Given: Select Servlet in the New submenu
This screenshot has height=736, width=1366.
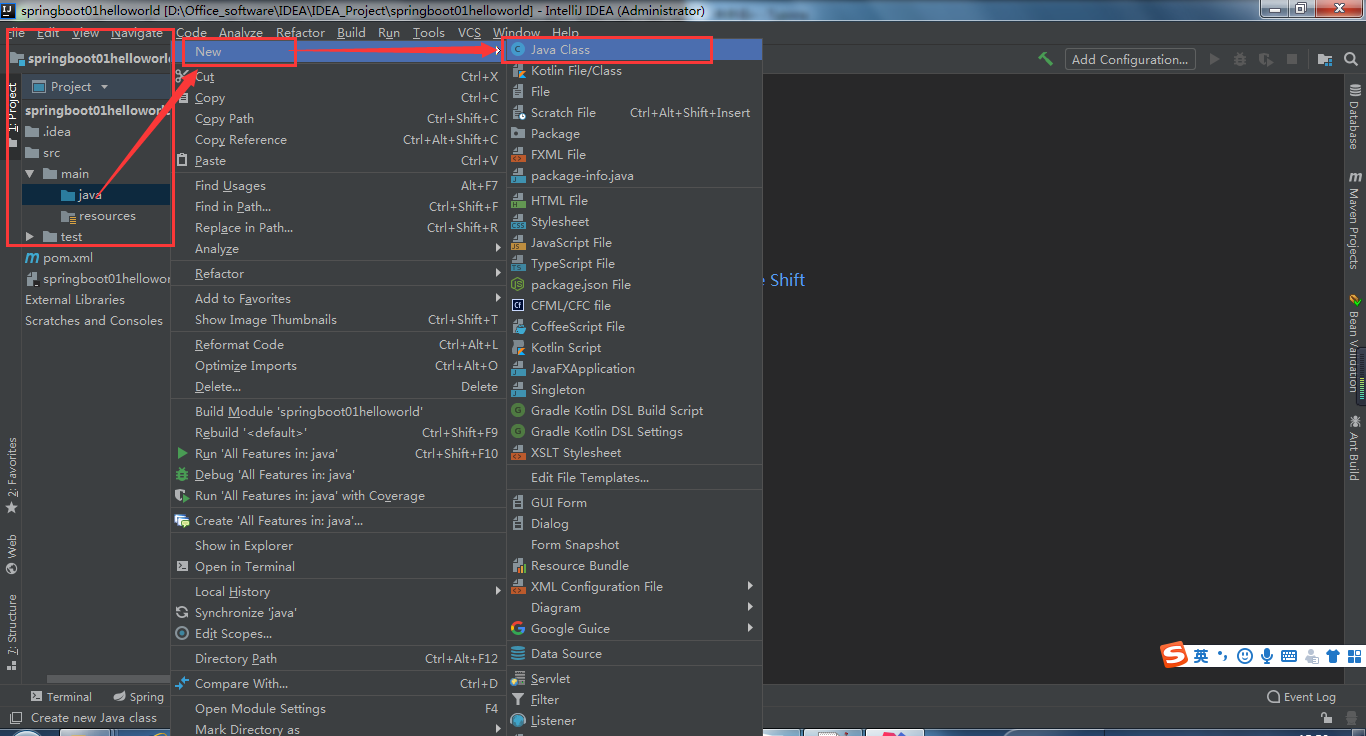Looking at the screenshot, I should (634, 679).
